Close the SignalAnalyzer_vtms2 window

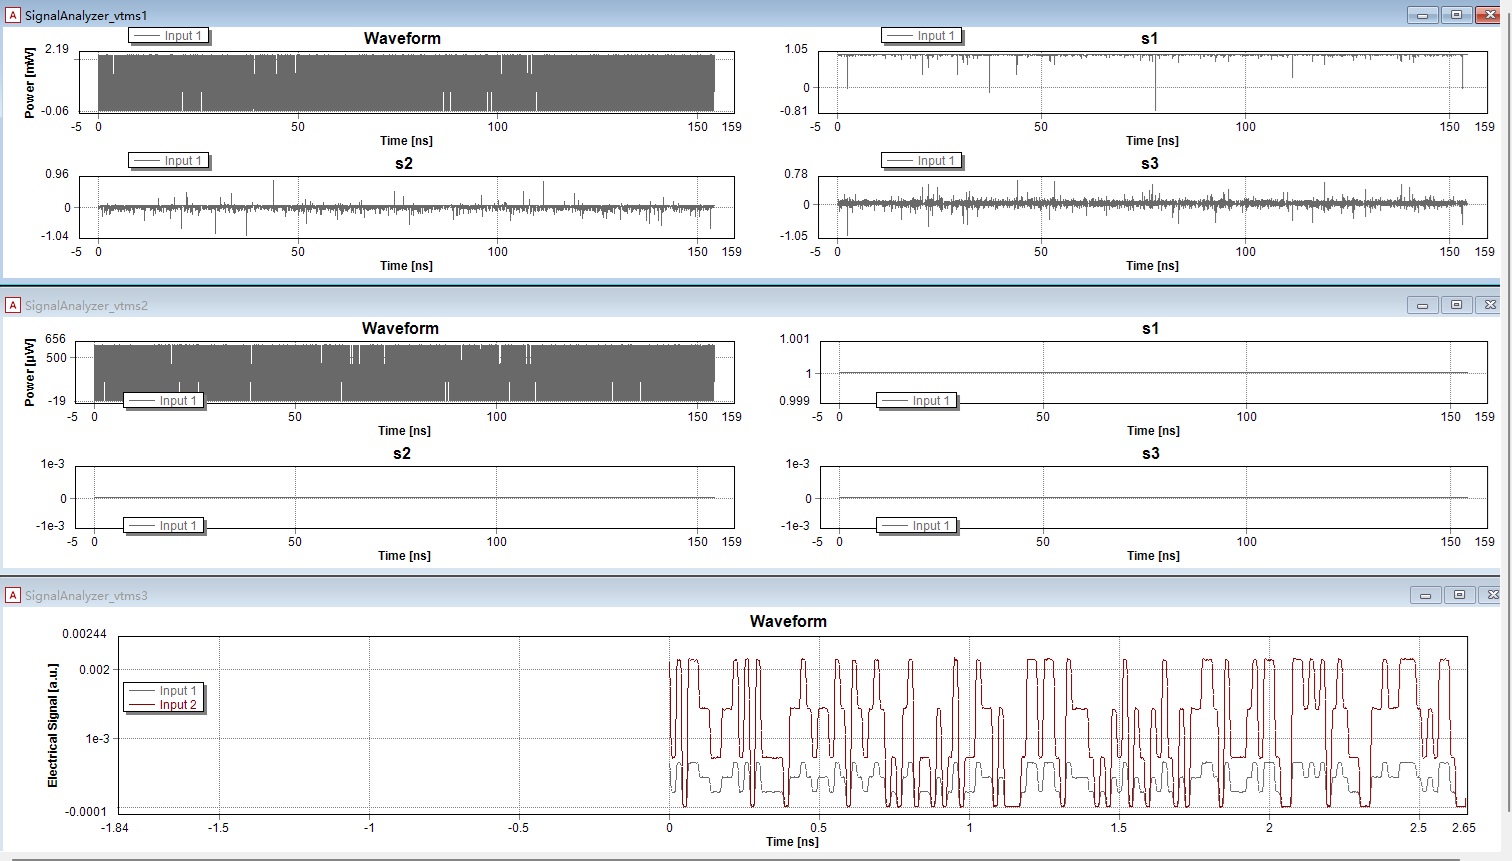[1489, 305]
